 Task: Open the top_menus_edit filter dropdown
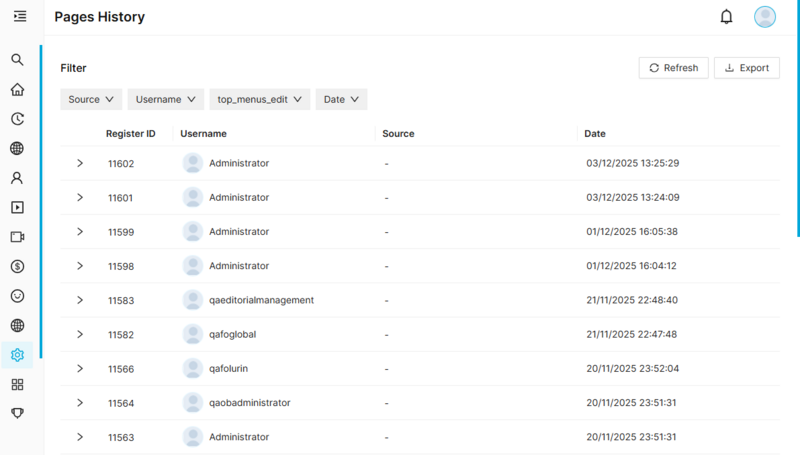click(260, 99)
